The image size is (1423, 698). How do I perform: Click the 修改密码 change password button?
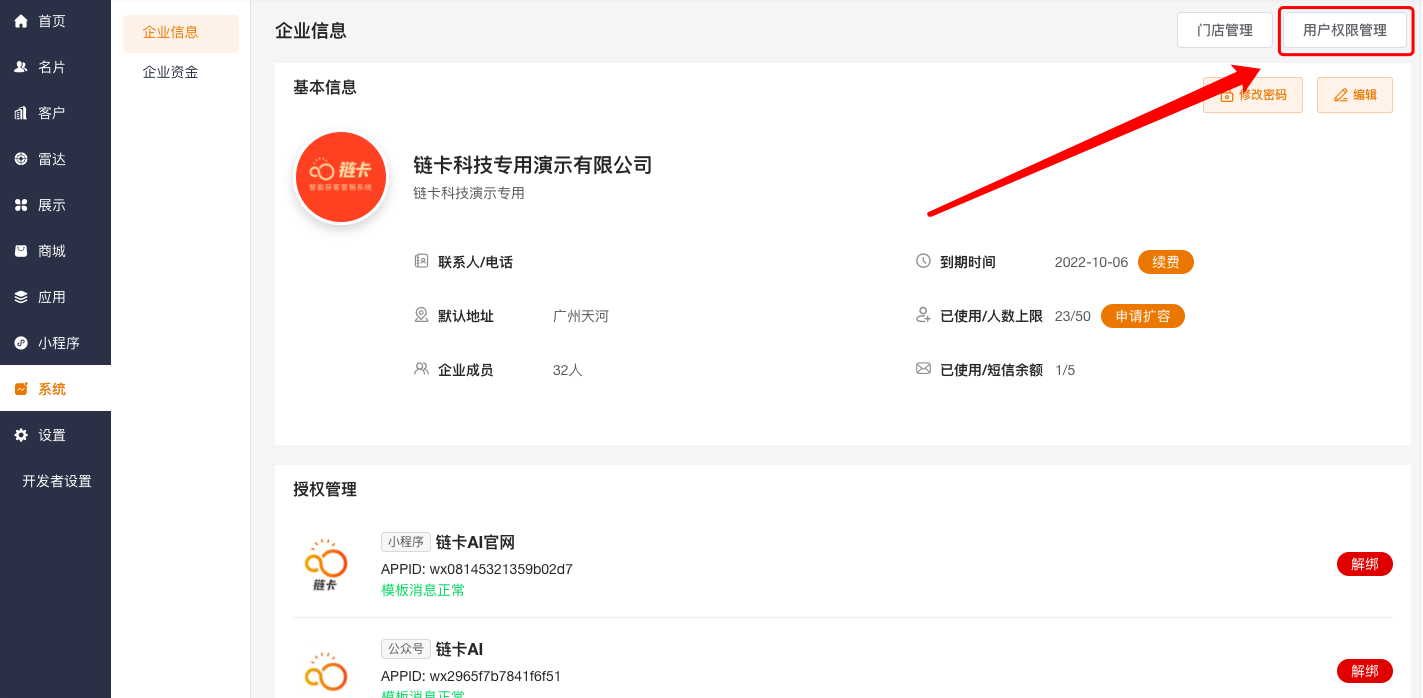(x=1253, y=95)
